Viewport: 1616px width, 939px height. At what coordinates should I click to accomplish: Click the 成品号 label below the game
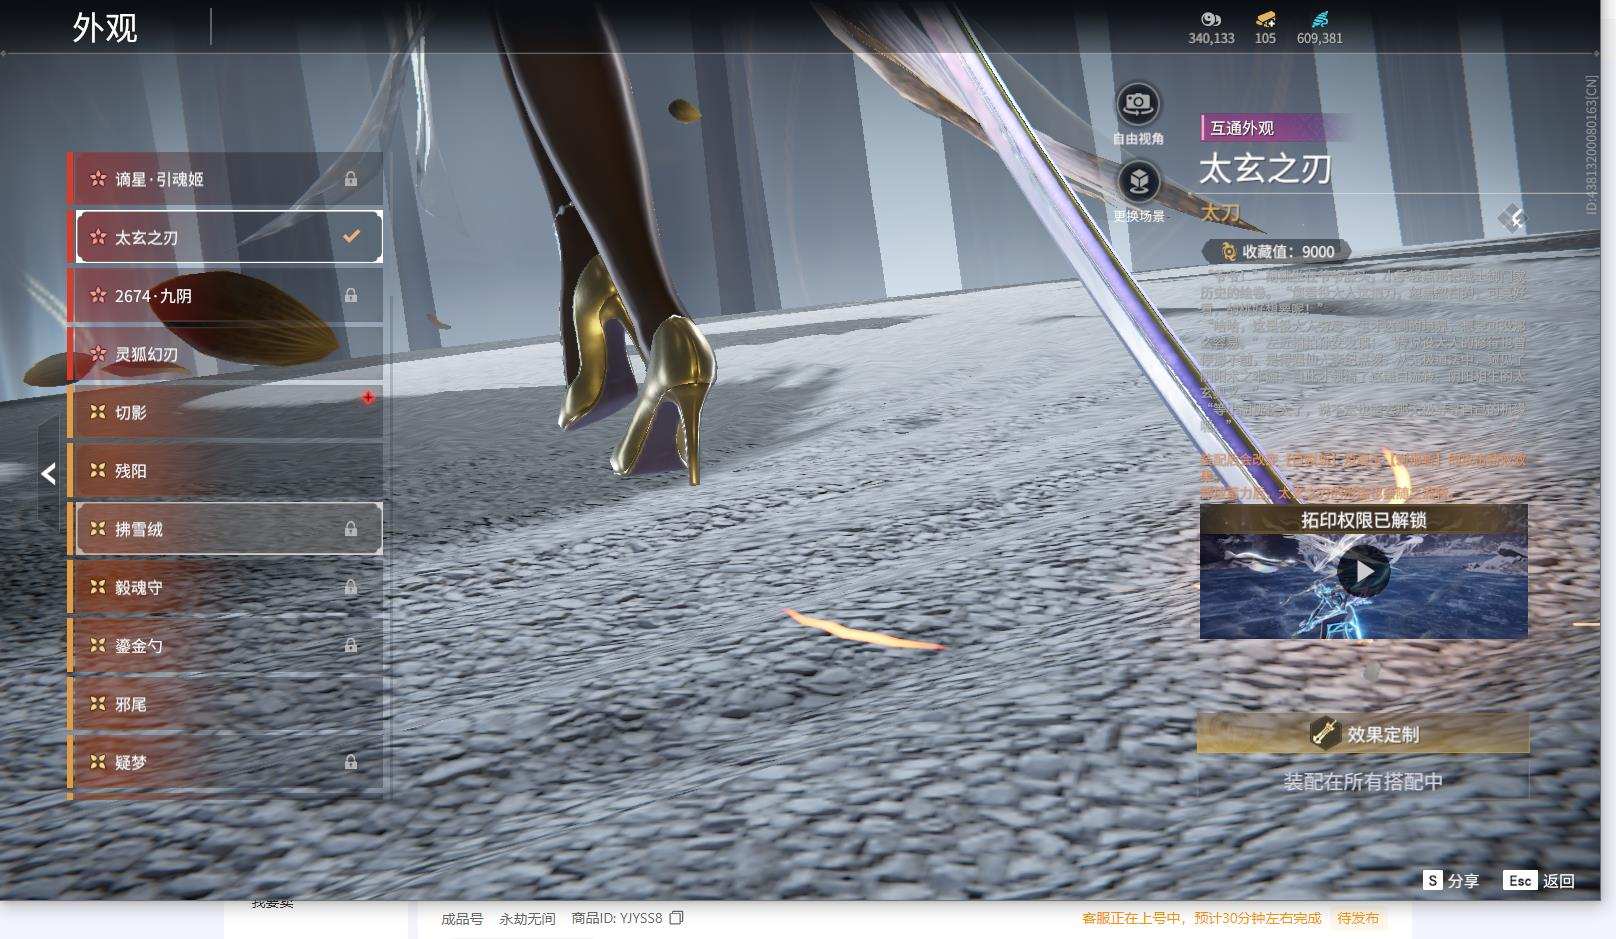[x=462, y=918]
